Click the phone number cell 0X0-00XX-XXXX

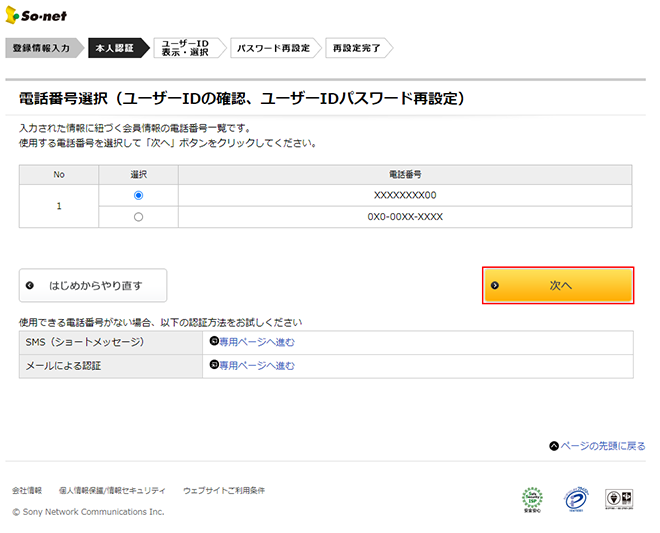(405, 216)
